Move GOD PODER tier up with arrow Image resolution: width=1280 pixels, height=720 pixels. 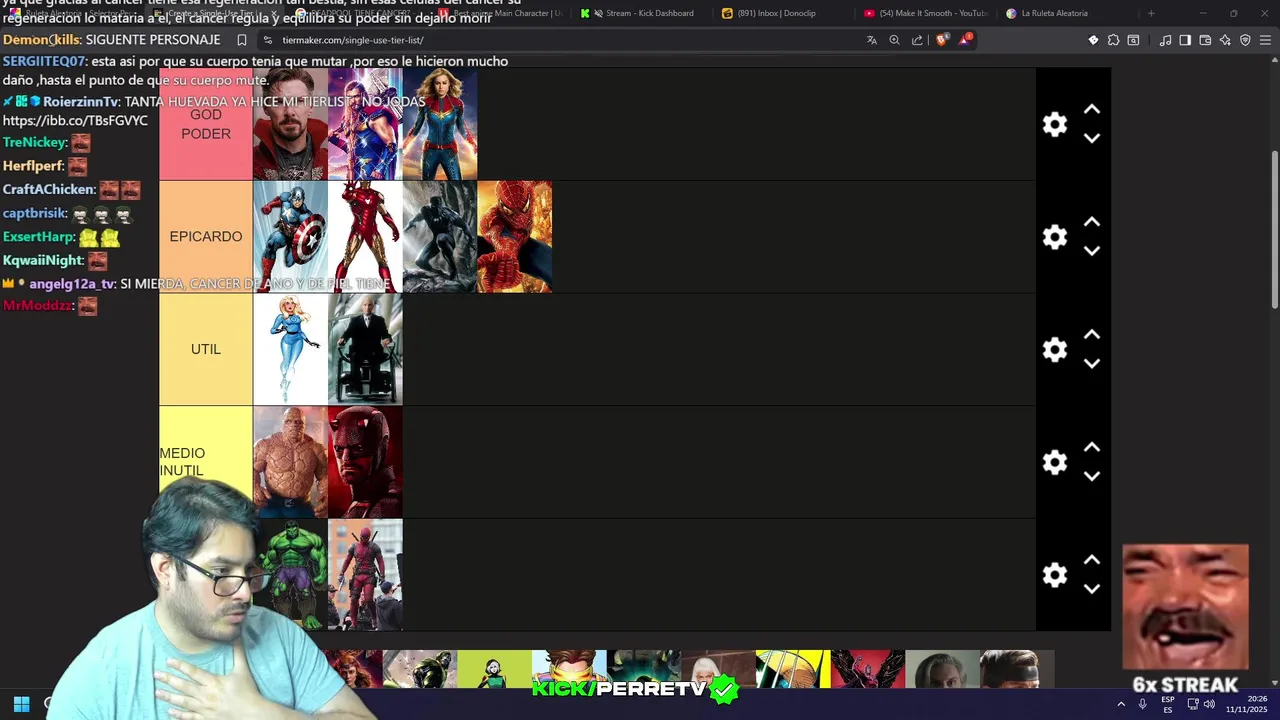(1092, 109)
